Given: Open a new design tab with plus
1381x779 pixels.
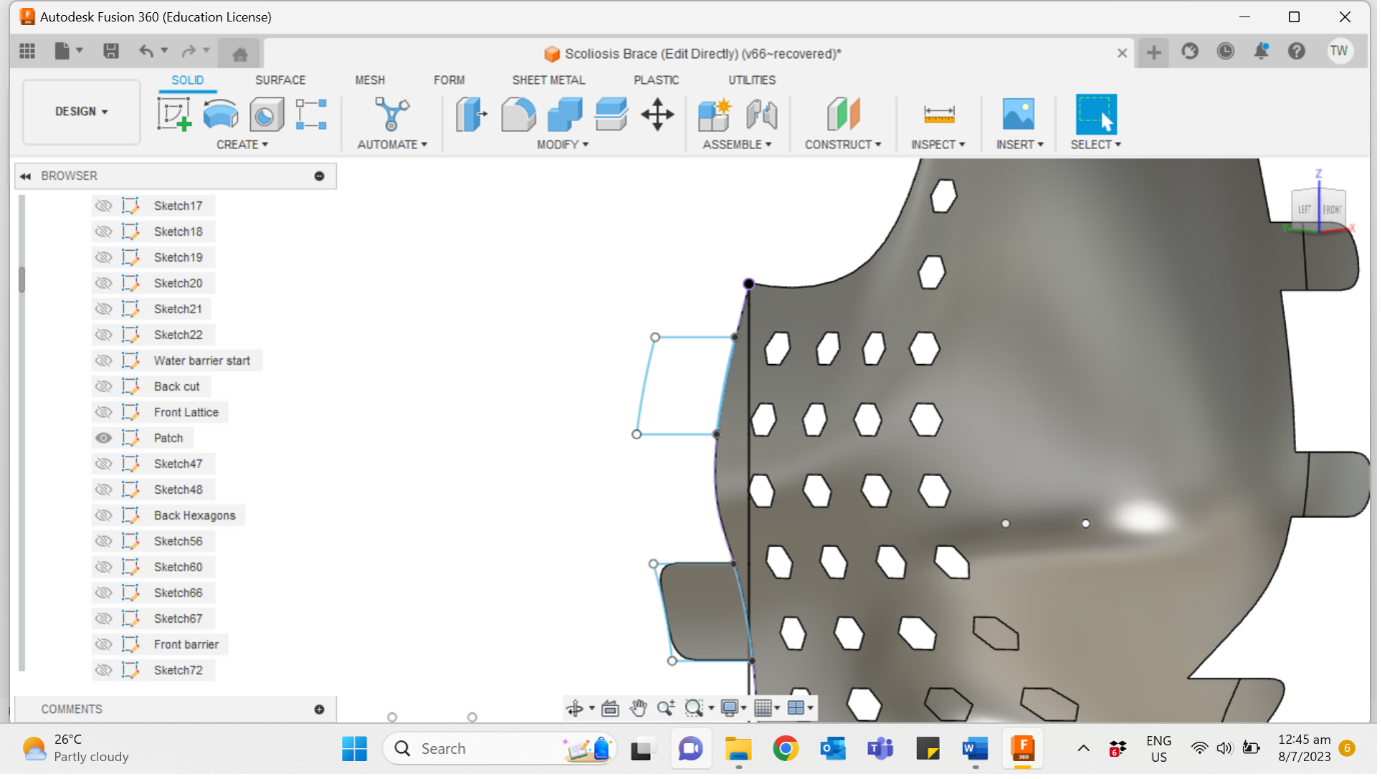Looking at the screenshot, I should click(x=1154, y=53).
